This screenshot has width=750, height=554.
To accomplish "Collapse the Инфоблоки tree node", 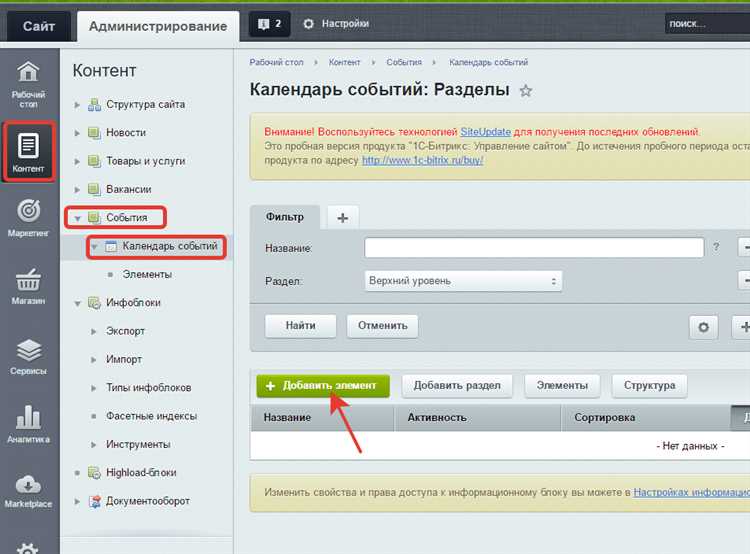I will tap(77, 303).
